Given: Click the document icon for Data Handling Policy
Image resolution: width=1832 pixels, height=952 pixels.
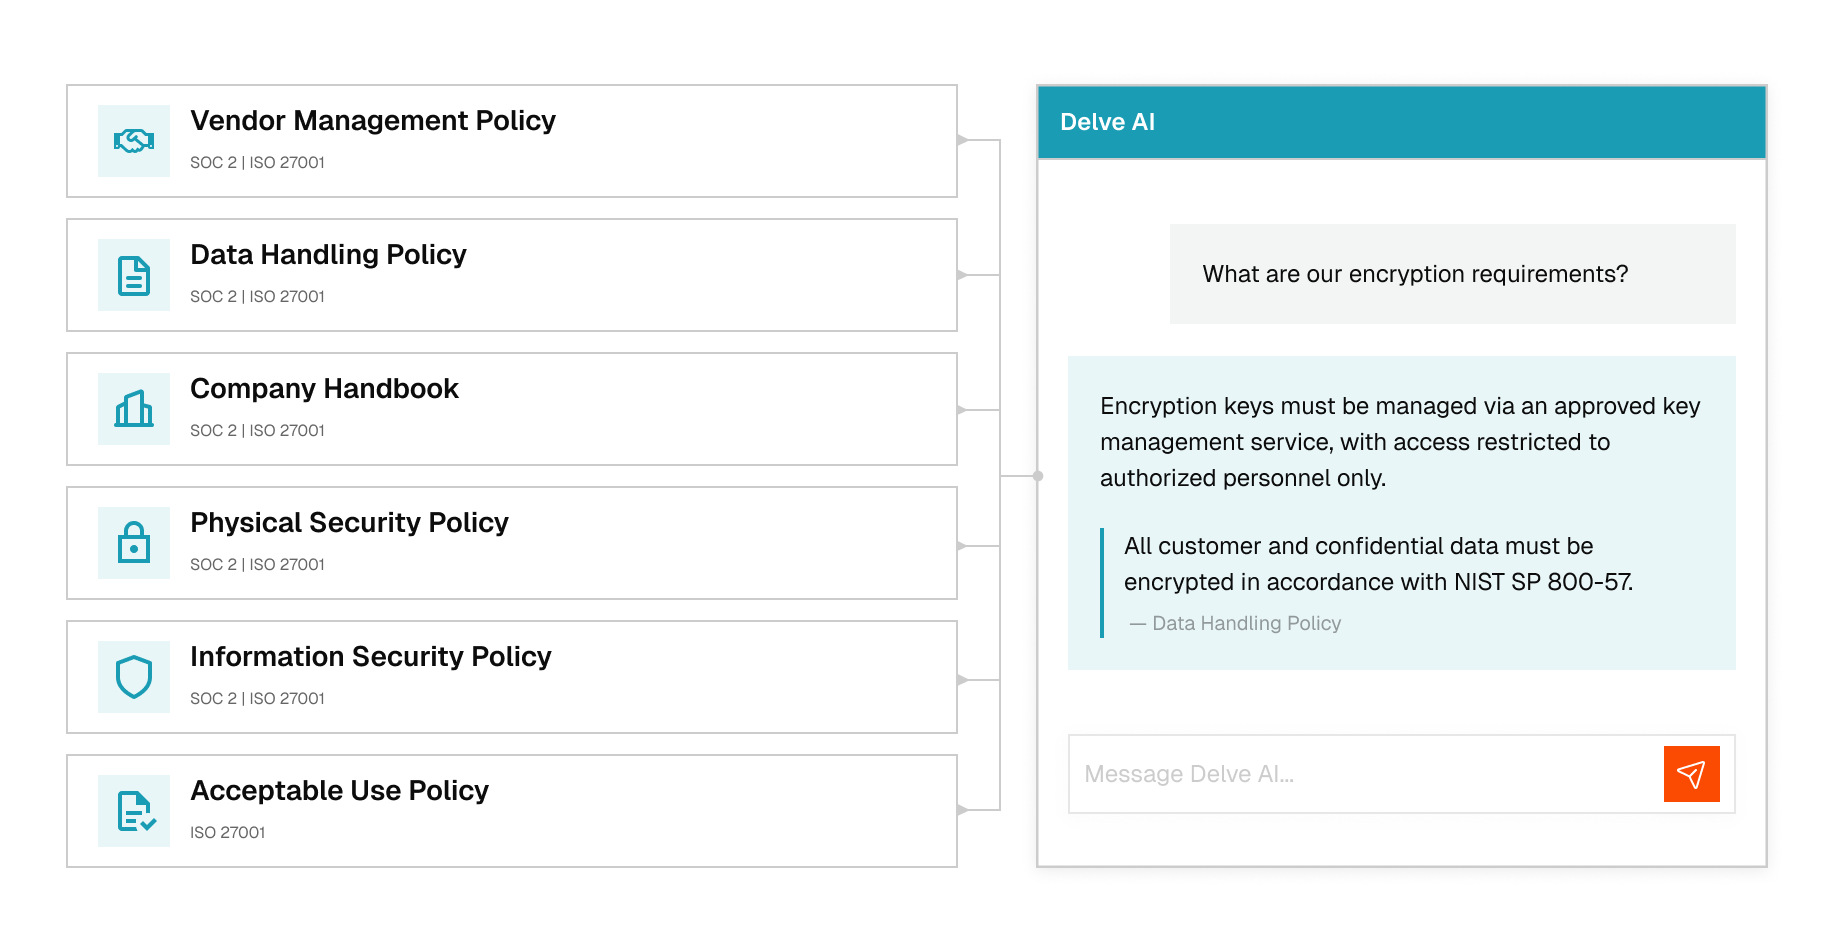Looking at the screenshot, I should pyautogui.click(x=134, y=275).
